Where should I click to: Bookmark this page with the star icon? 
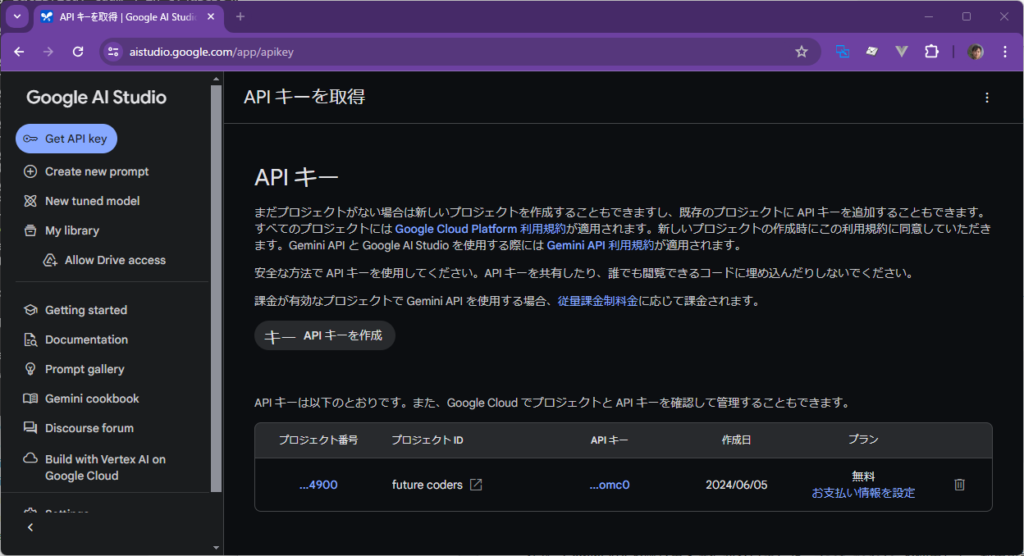pyautogui.click(x=801, y=52)
